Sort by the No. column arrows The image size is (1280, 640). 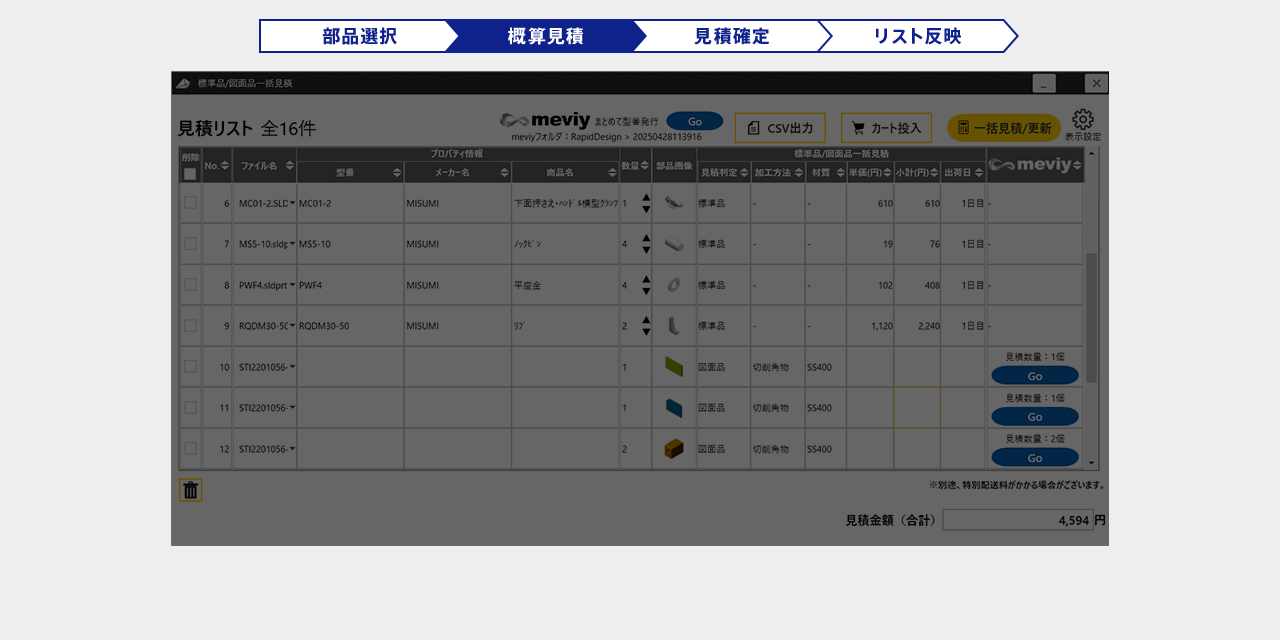224,165
